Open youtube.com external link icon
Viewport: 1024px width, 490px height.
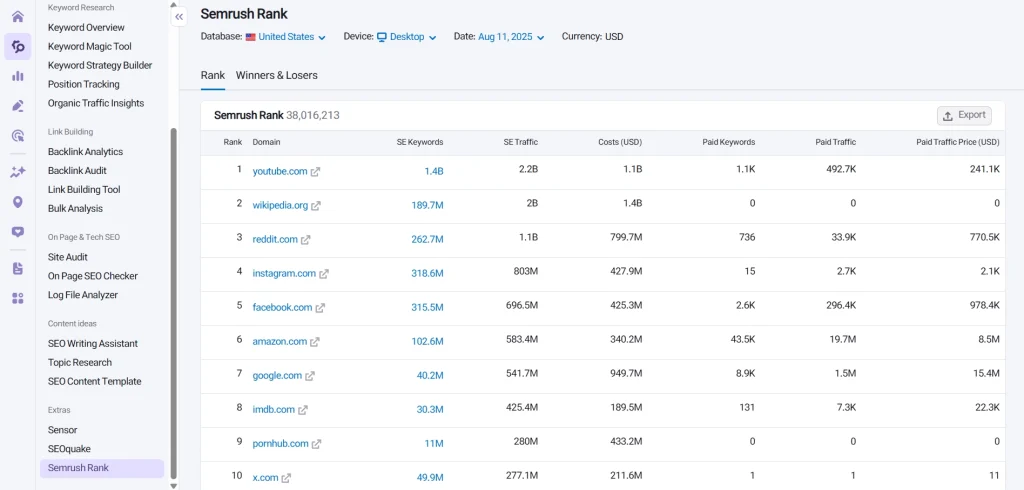315,172
